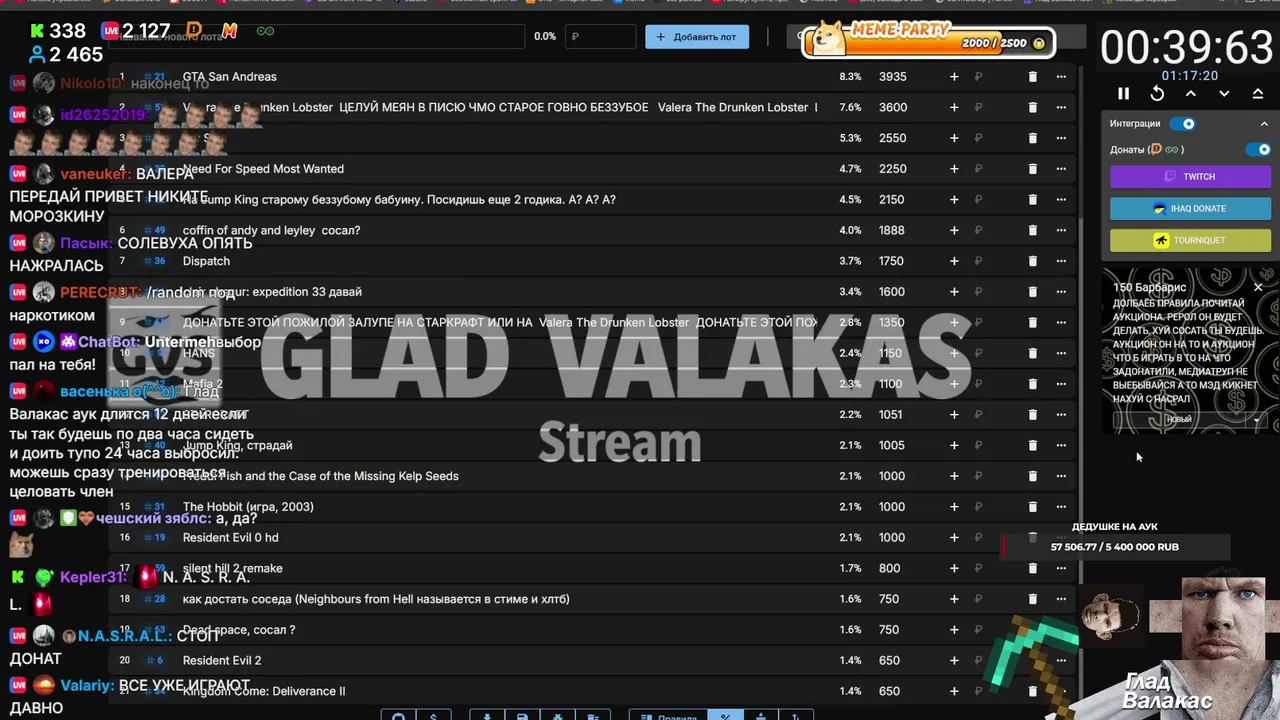Screen dimensions: 1280x720
Task: Delete the Neighbours from Hell lot
Action: click(1033, 599)
